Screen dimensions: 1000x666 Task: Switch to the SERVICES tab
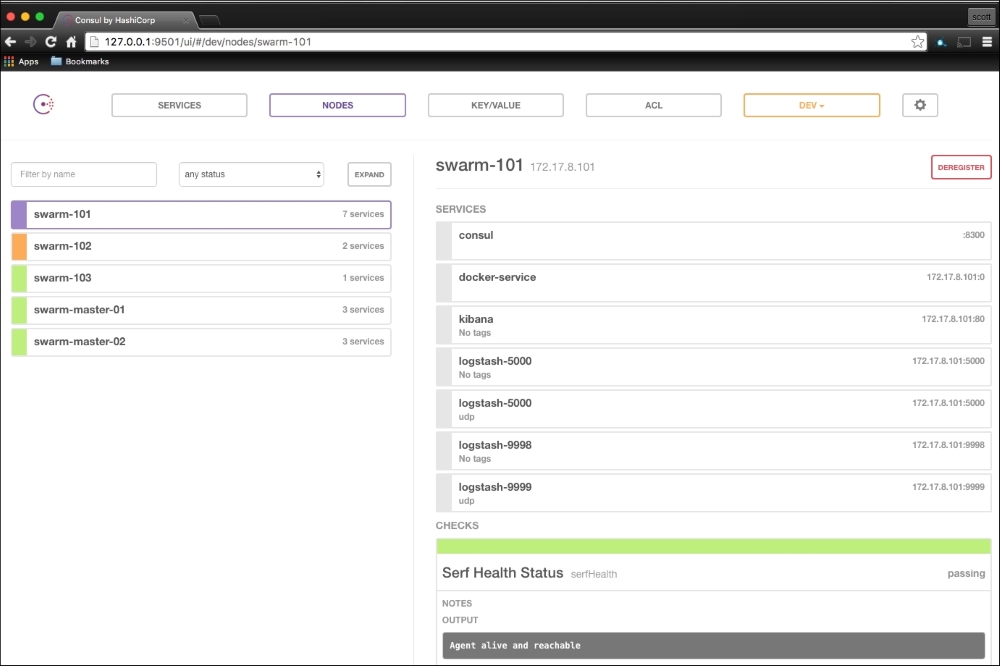click(179, 105)
